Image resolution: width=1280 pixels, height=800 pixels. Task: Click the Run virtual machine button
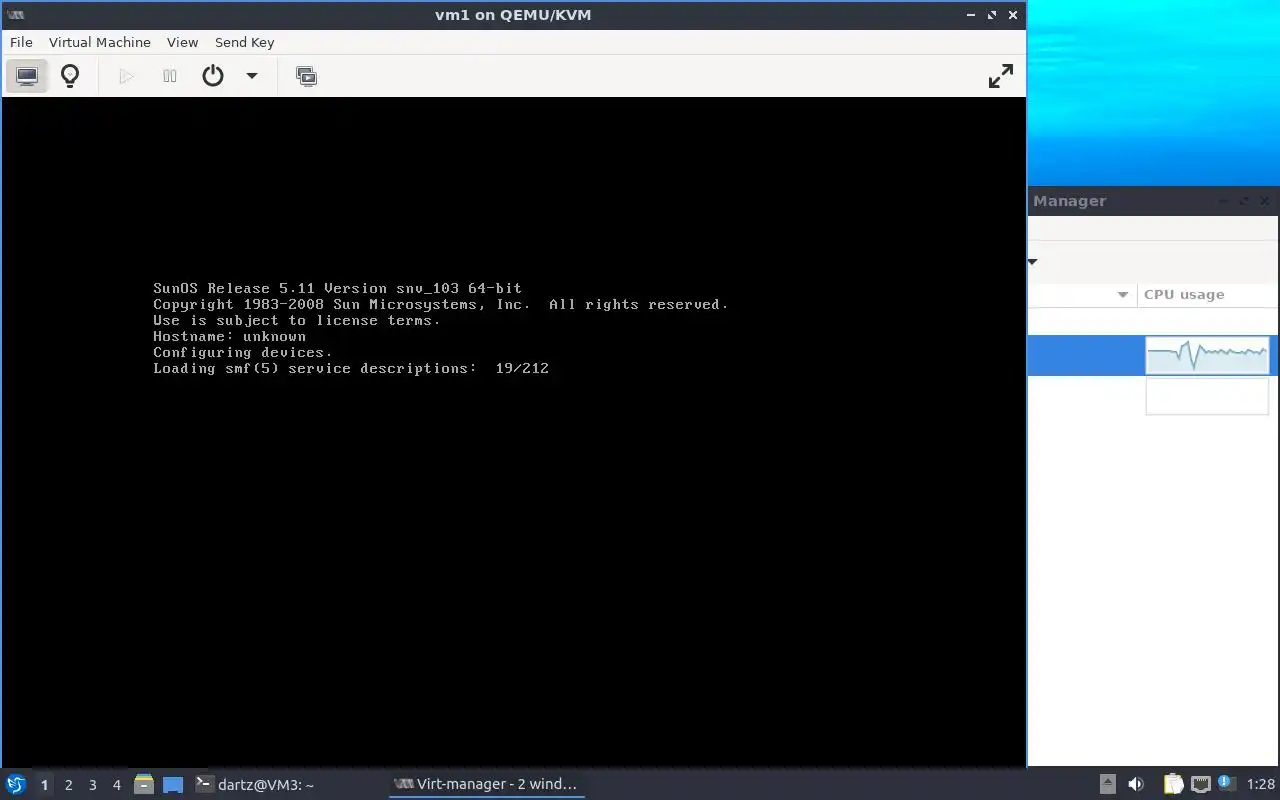tap(126, 76)
